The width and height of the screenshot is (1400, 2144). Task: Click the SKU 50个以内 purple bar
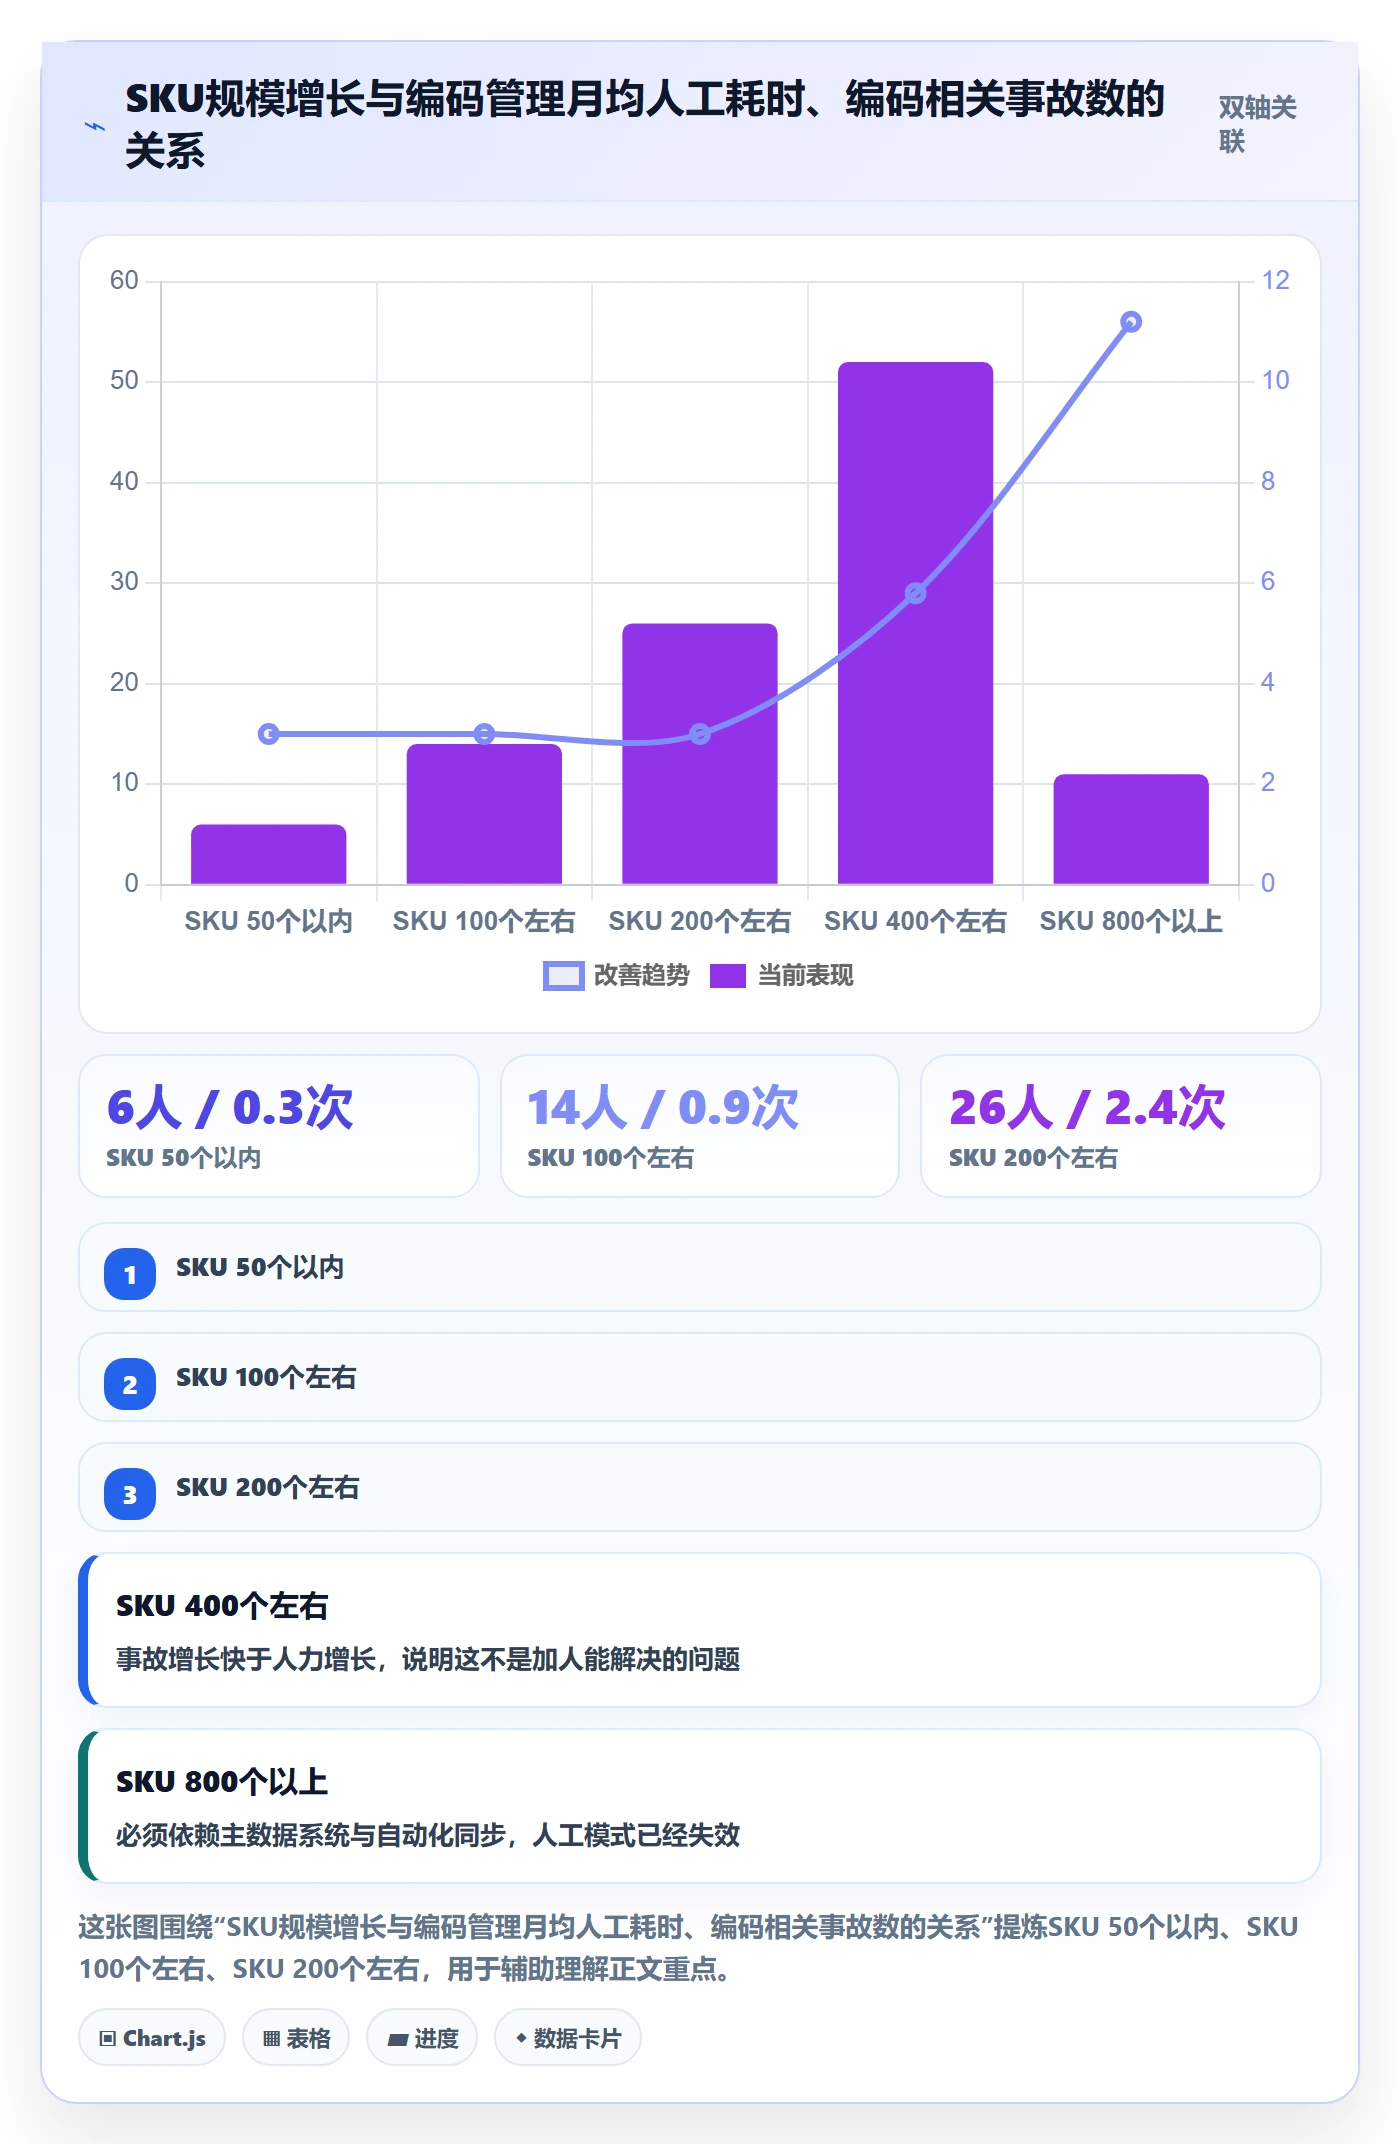point(269,854)
